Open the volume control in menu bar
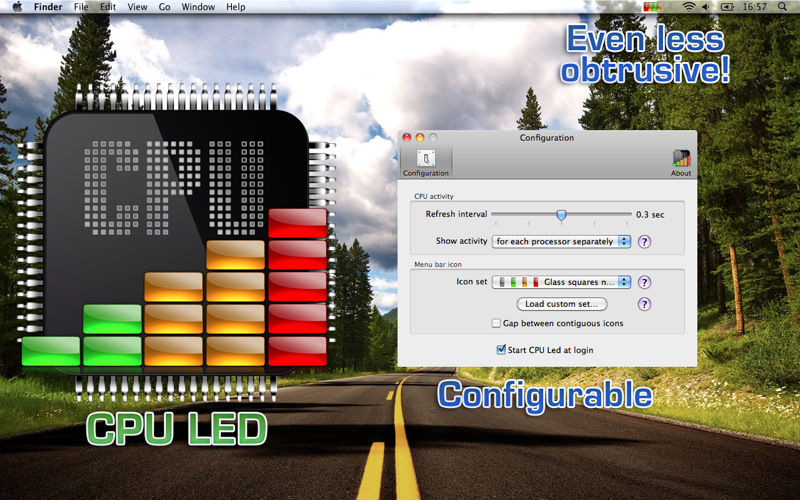This screenshot has height=500, width=800. tap(706, 7)
